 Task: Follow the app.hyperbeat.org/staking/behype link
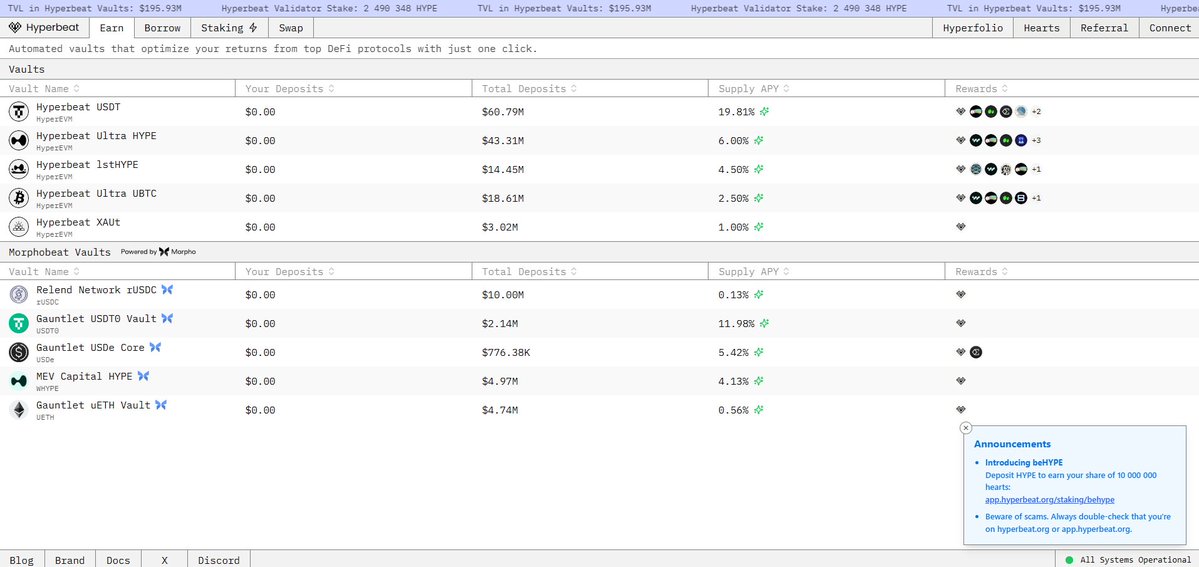coord(1049,500)
